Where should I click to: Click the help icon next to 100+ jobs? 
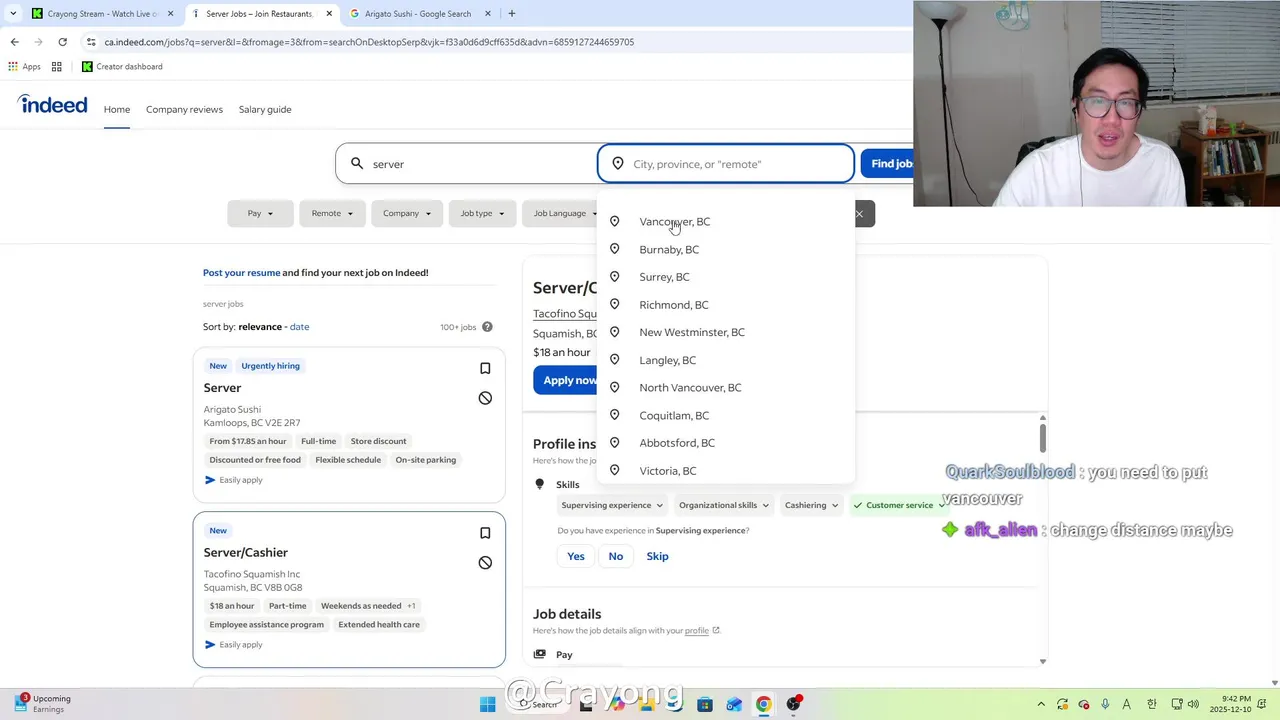click(487, 327)
